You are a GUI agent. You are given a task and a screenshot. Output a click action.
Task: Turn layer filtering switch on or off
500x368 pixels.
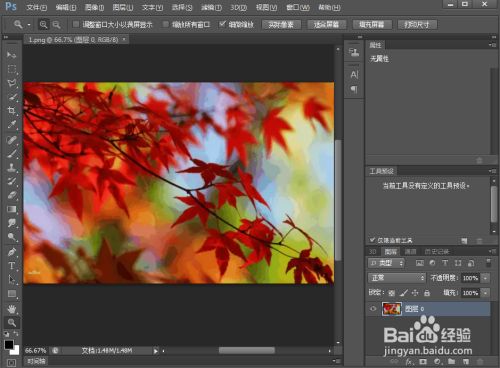488,263
